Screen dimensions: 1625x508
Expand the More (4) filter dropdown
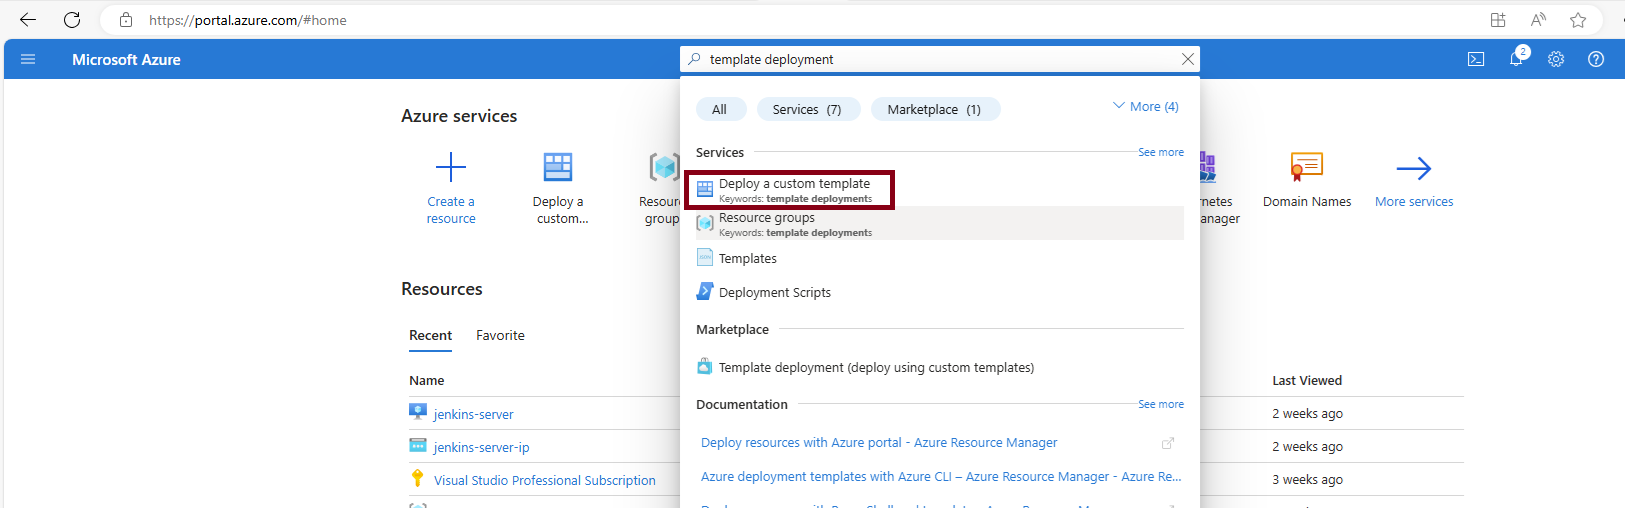(x=1146, y=107)
